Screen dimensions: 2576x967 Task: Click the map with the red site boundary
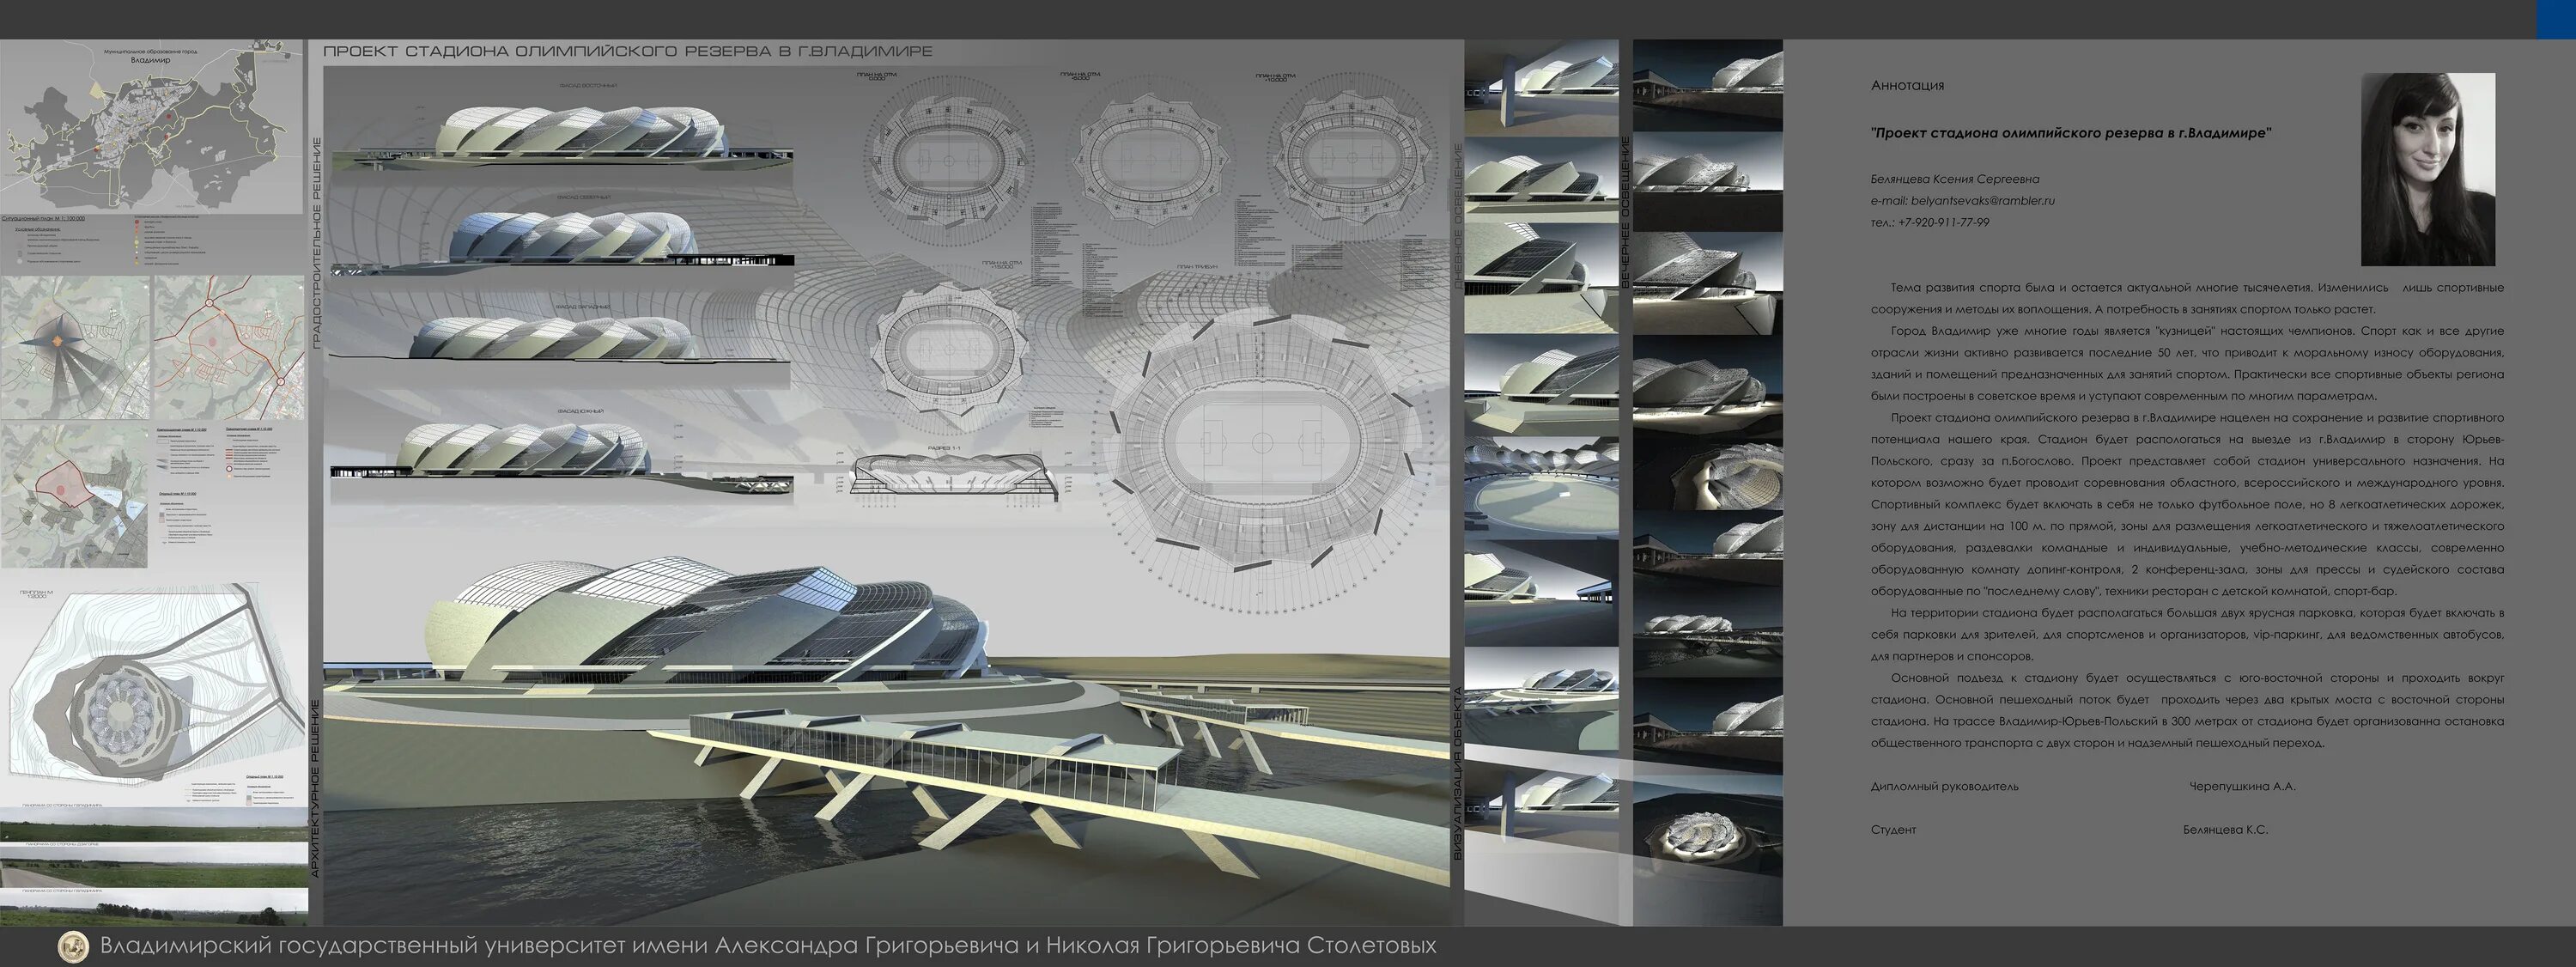(x=73, y=496)
